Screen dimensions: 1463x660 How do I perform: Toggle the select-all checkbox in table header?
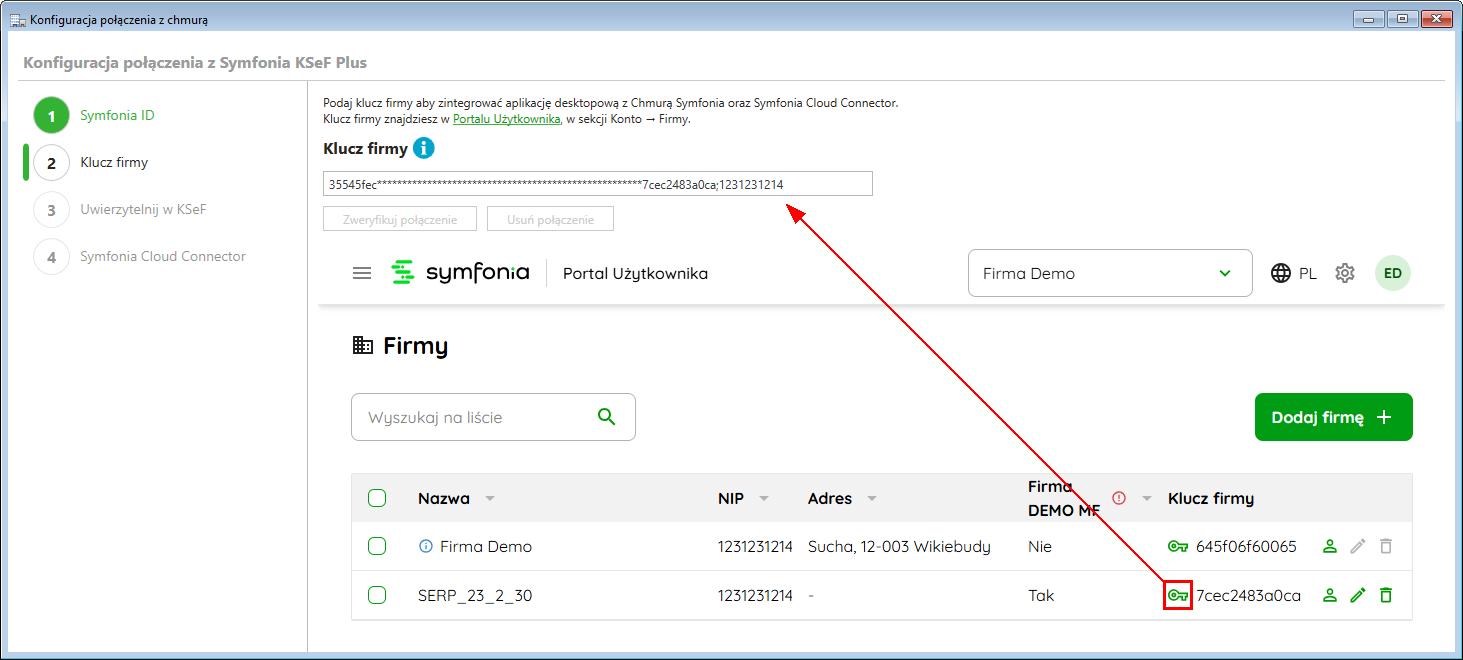coord(377,498)
